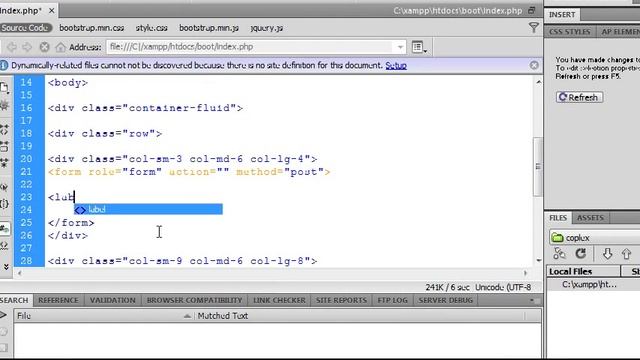Click the code view scroll up arrow

pos(538,82)
